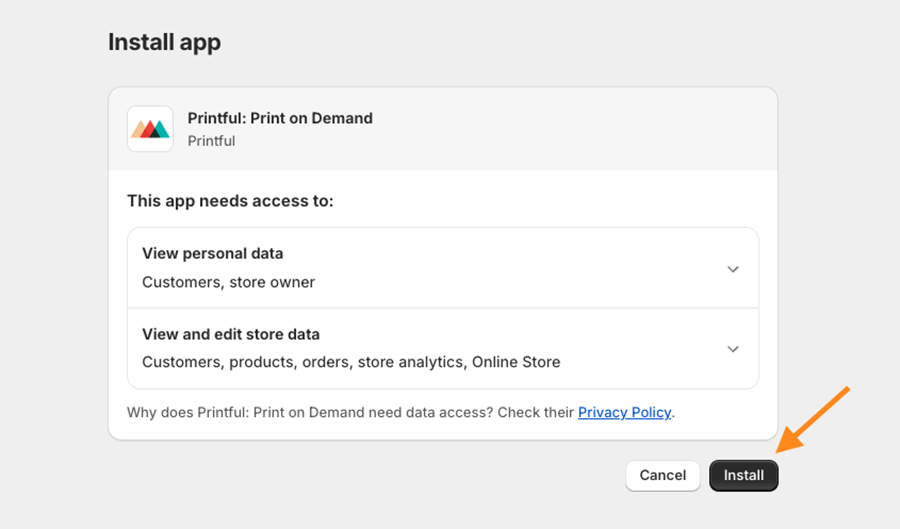900x529 pixels.
Task: Click 'Customers, products, orders, store analytics' text
Action: (351, 363)
